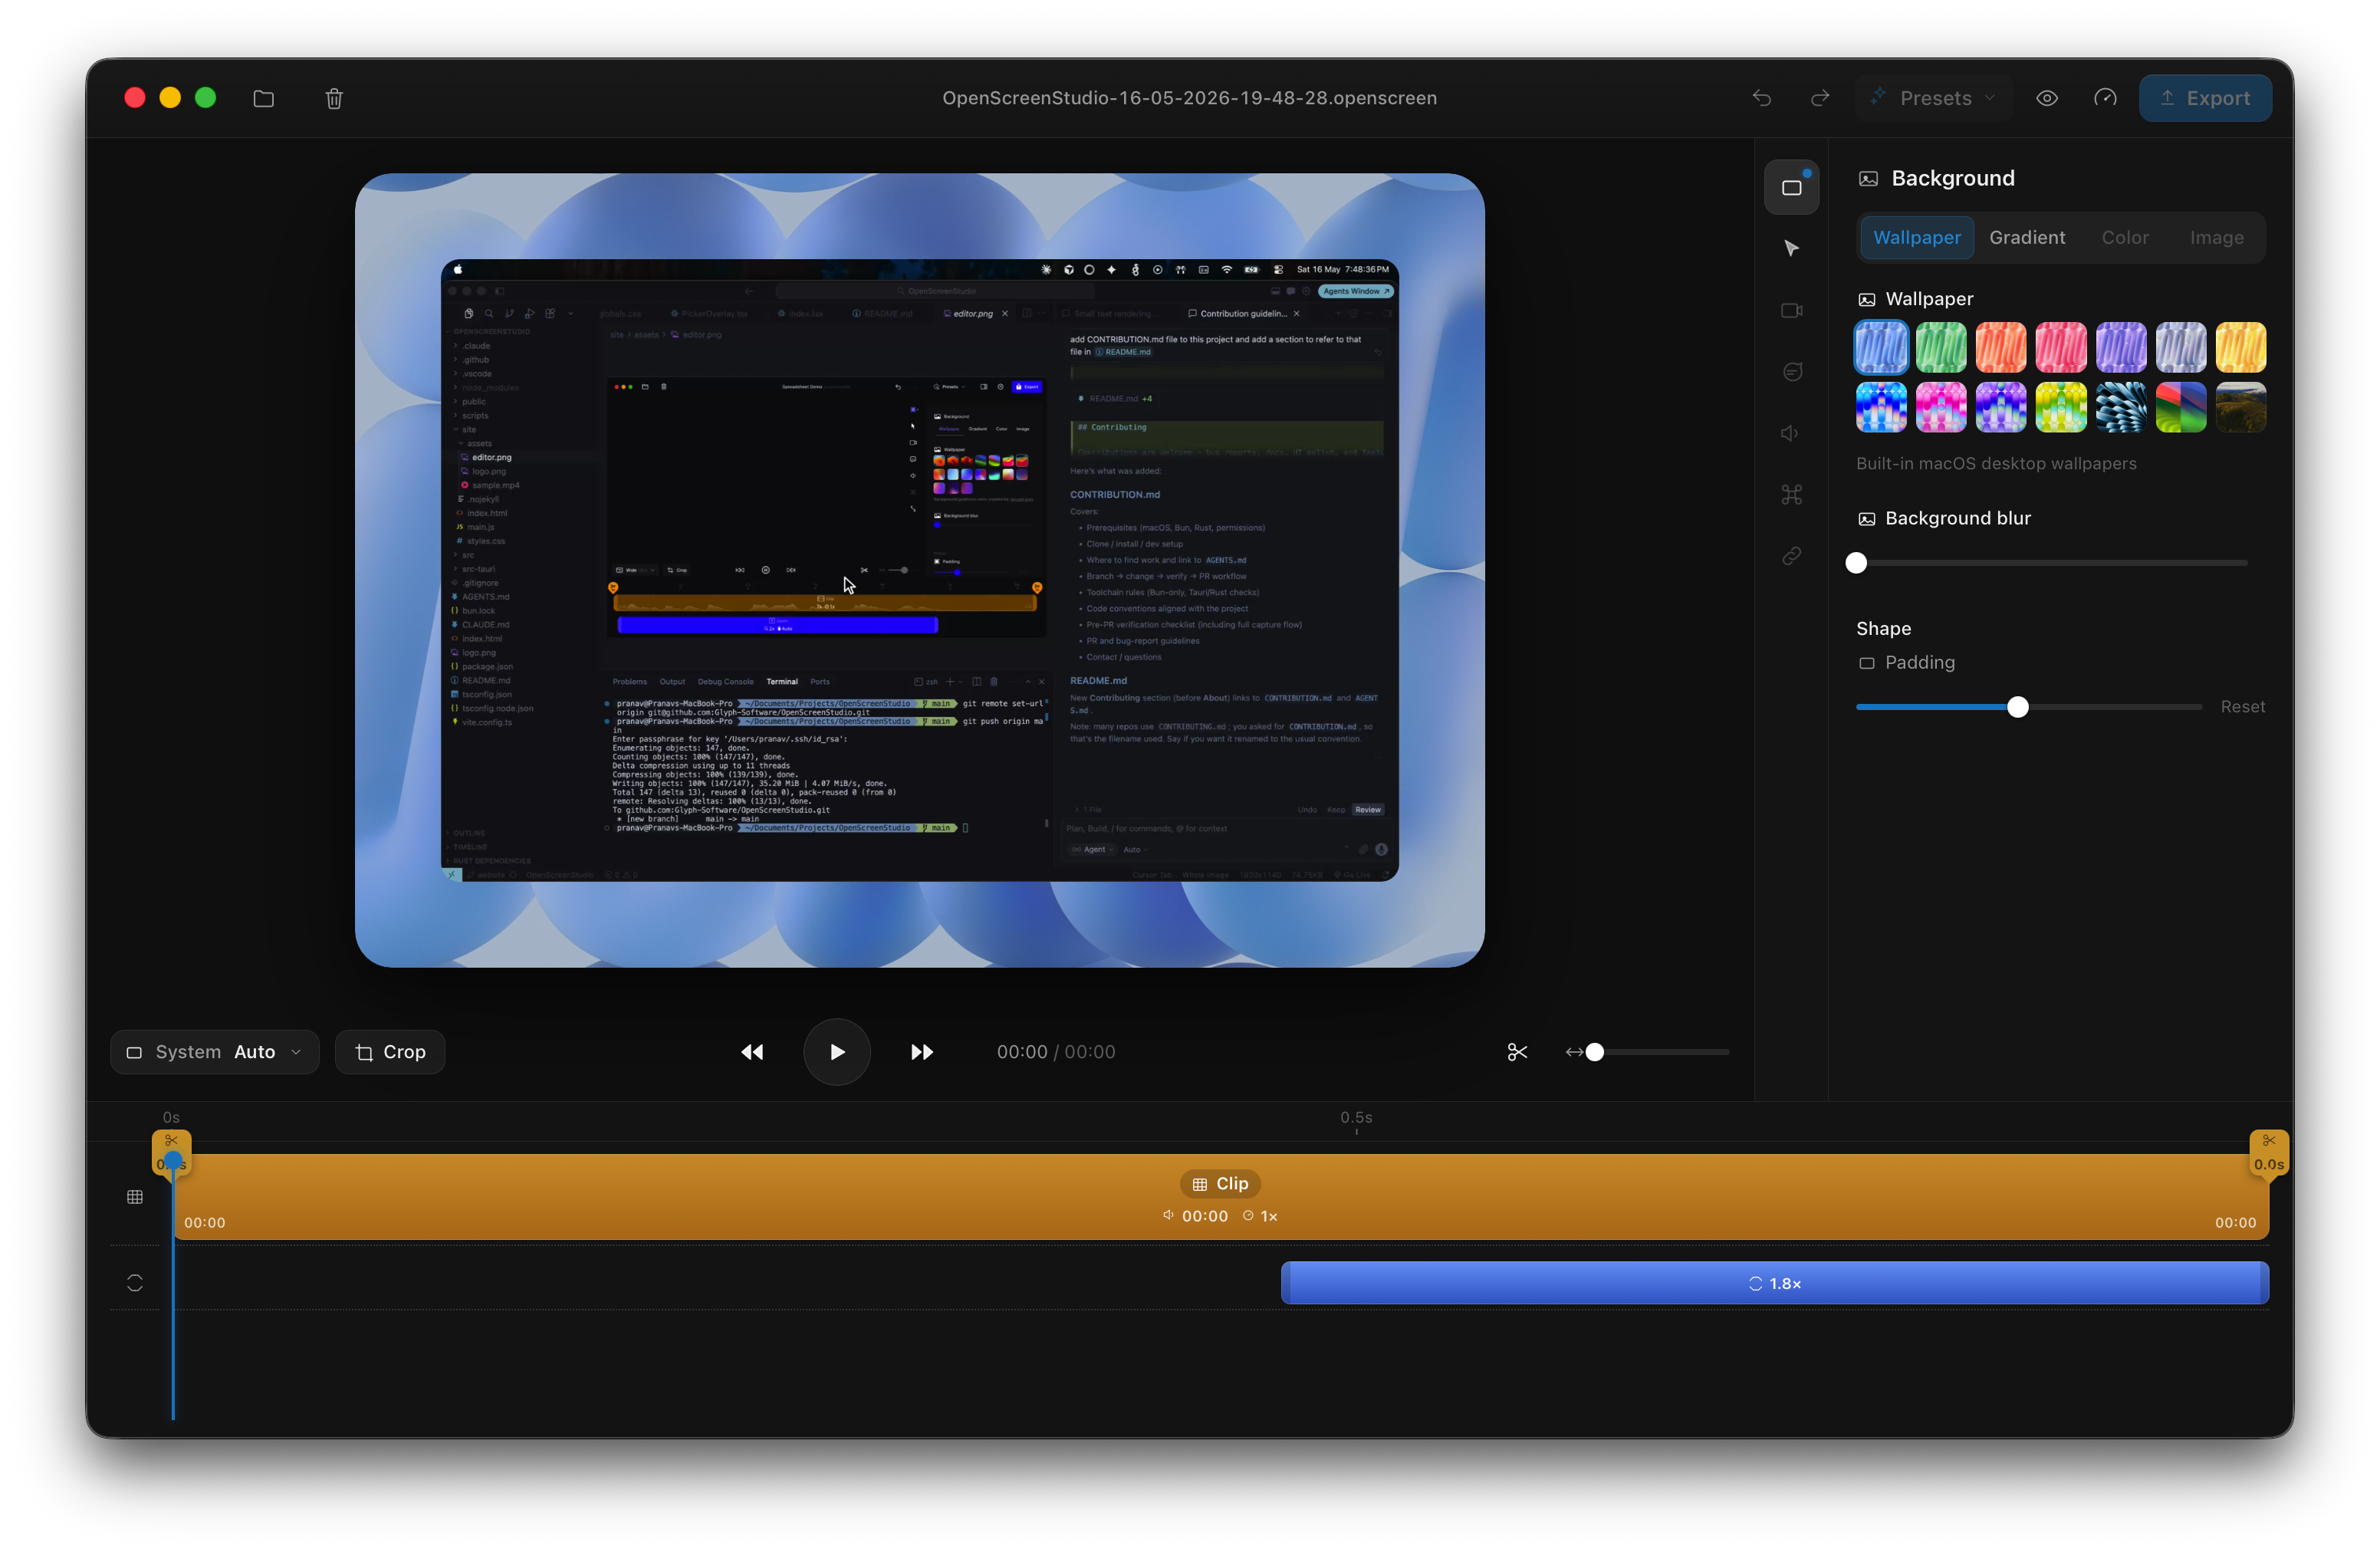Rewind to the previous point
This screenshot has width=2380, height=1552.
point(752,1052)
